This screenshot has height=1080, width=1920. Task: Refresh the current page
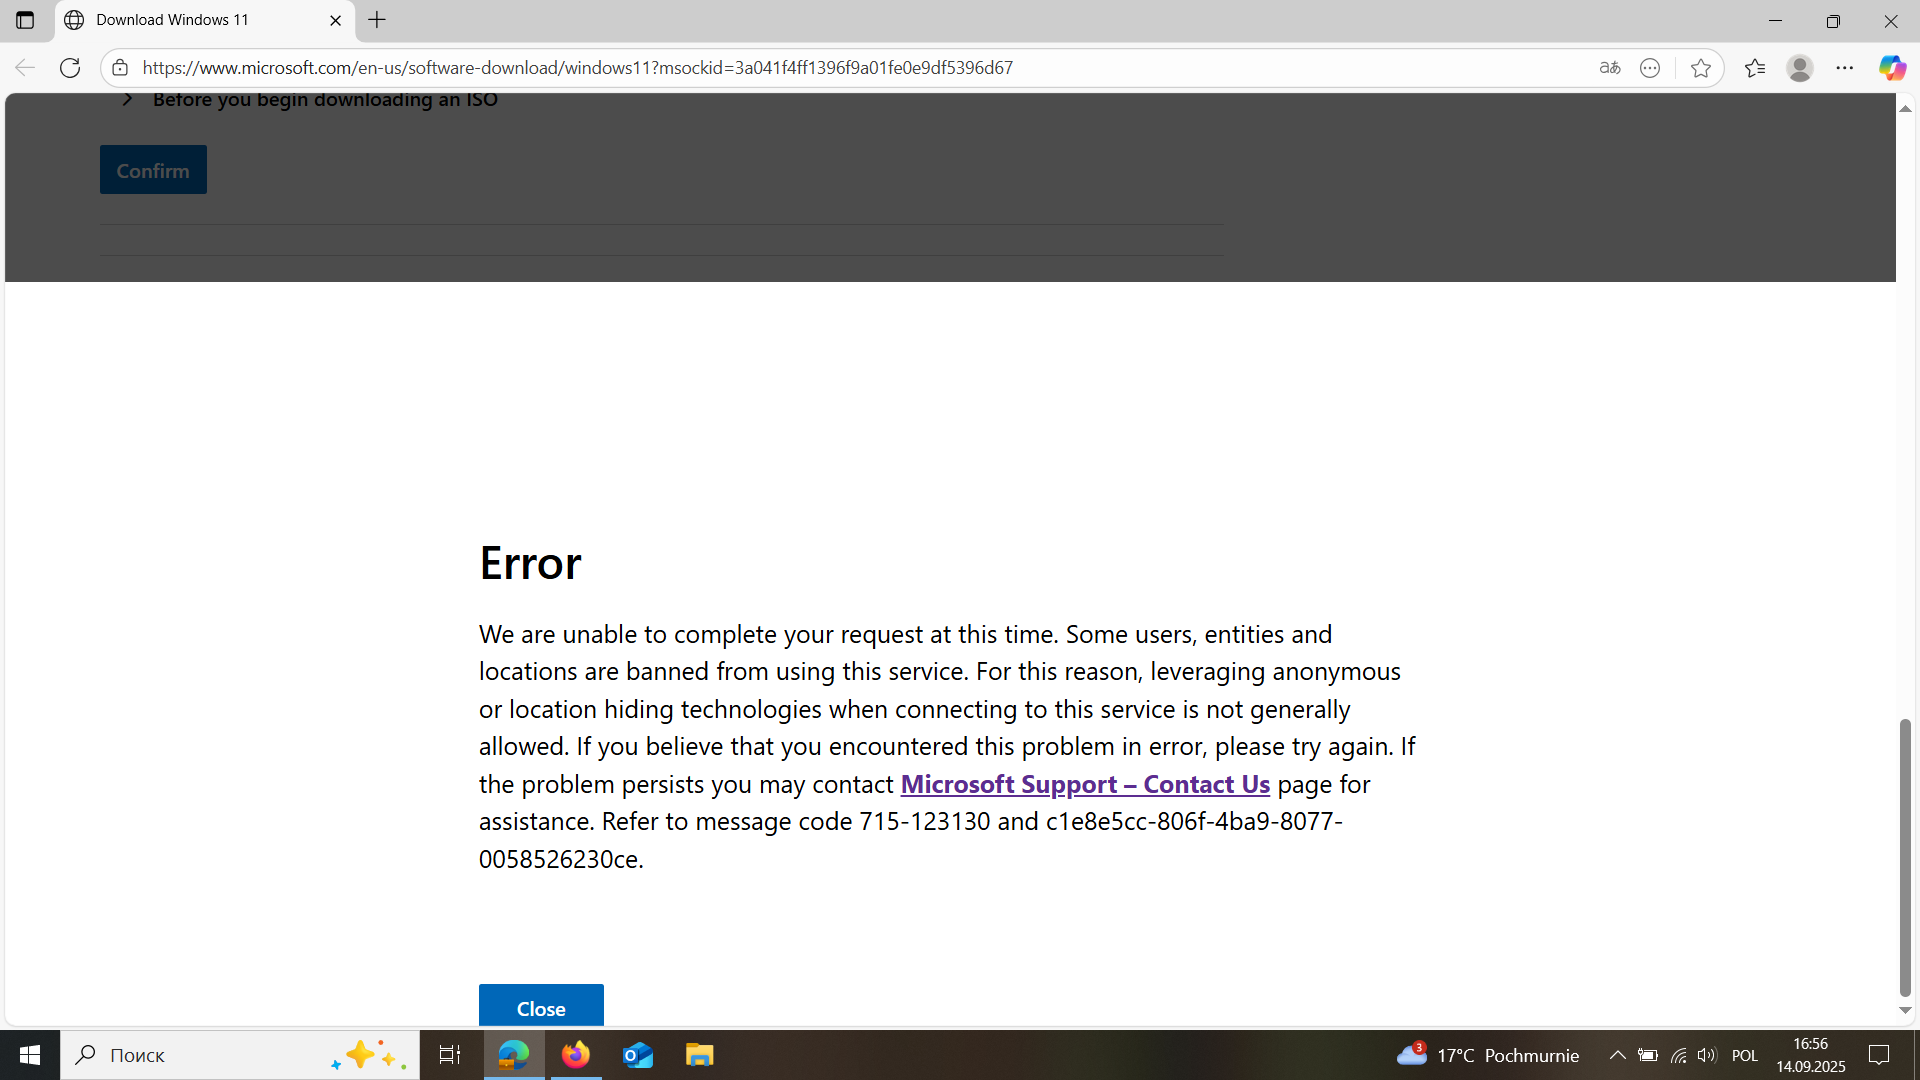pos(70,68)
